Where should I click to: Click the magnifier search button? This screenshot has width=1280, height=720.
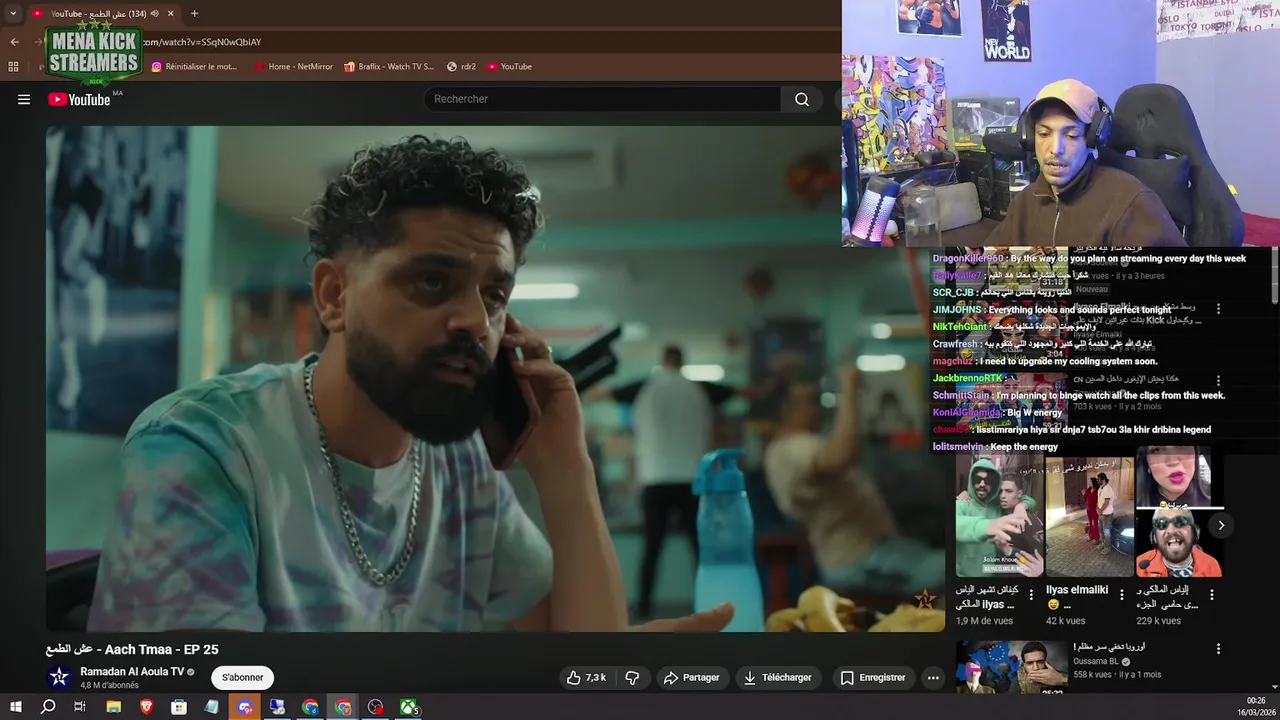(802, 99)
